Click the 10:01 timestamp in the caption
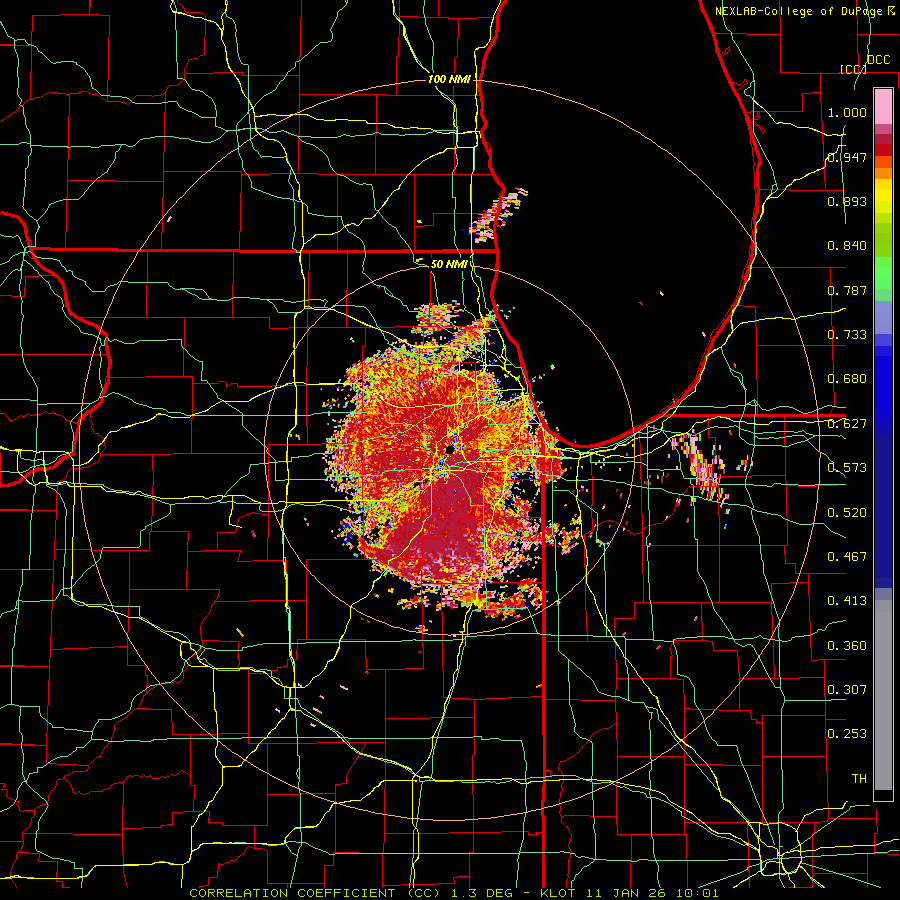Screen dimensions: 900x900 (x=697, y=893)
